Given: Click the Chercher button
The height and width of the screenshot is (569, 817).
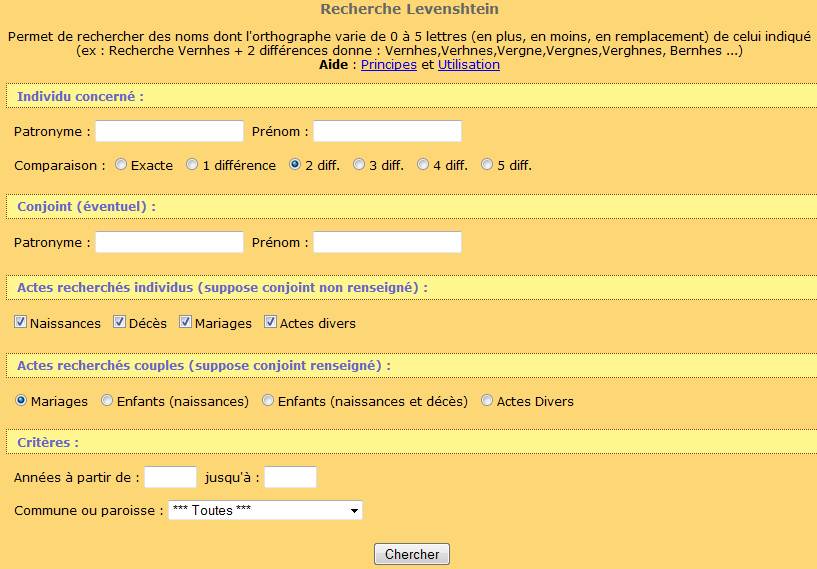Looking at the screenshot, I should (412, 554).
